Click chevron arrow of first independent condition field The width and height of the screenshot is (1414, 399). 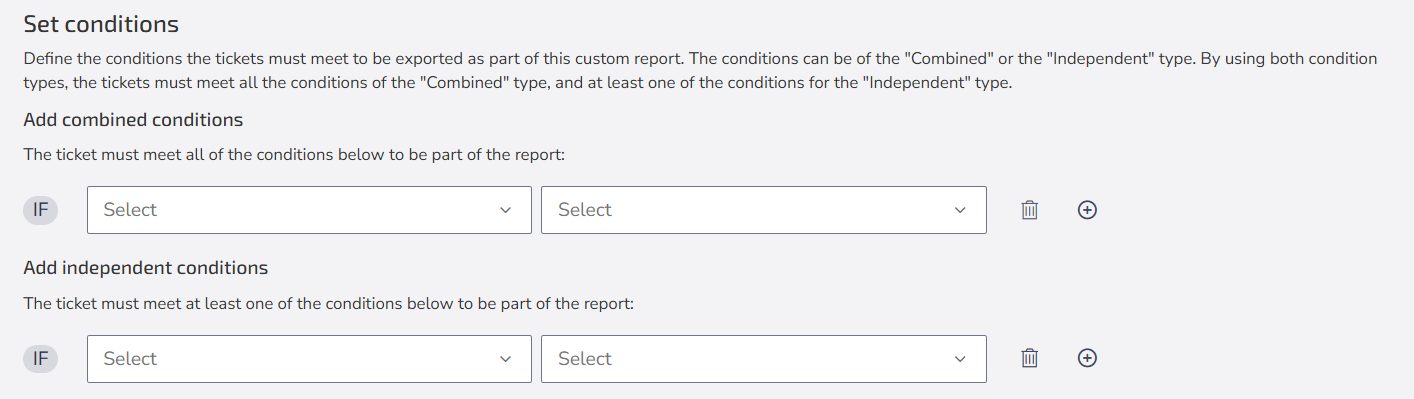click(x=505, y=359)
